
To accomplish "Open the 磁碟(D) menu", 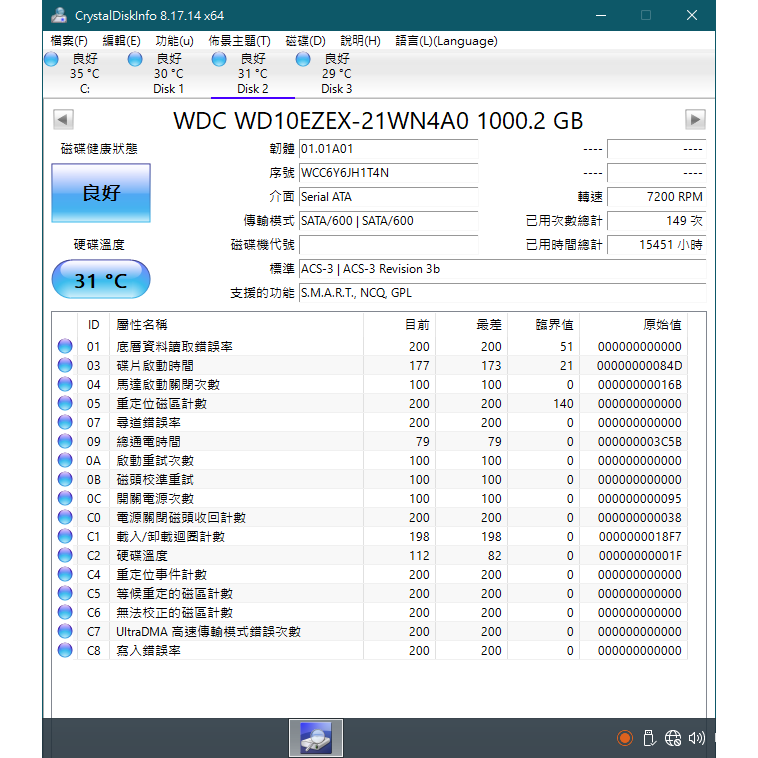I will click(x=305, y=41).
